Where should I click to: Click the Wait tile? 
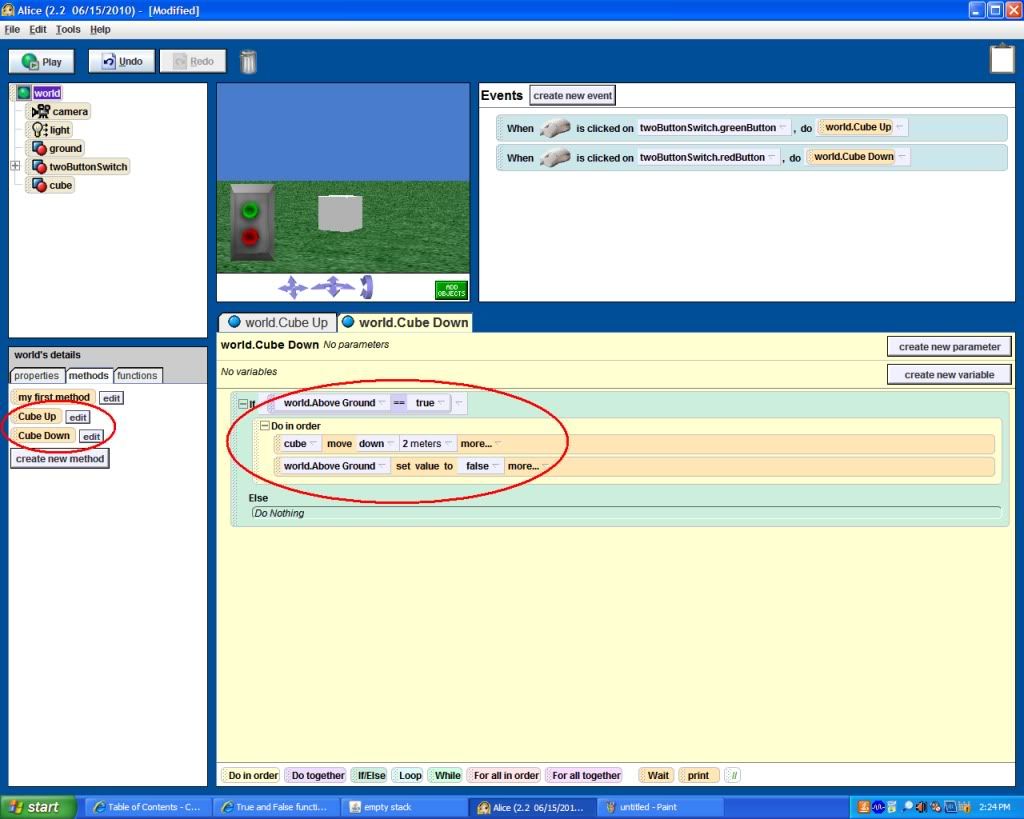tap(658, 775)
